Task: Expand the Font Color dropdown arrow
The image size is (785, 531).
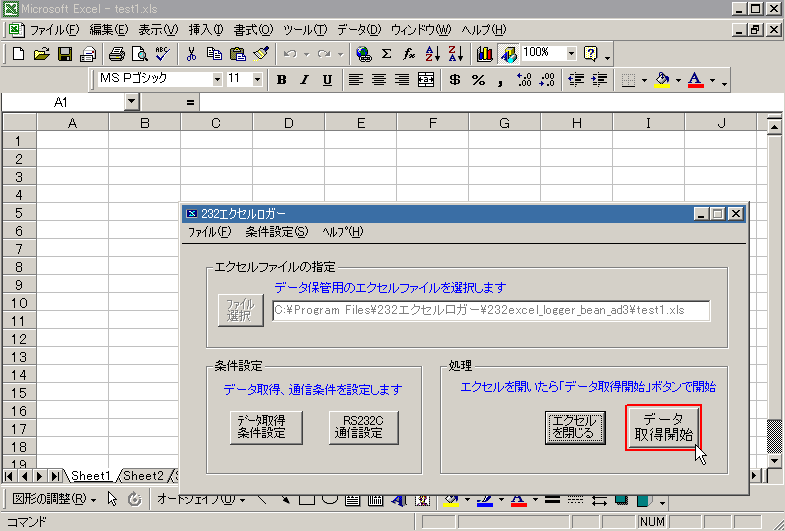Action: coord(712,80)
